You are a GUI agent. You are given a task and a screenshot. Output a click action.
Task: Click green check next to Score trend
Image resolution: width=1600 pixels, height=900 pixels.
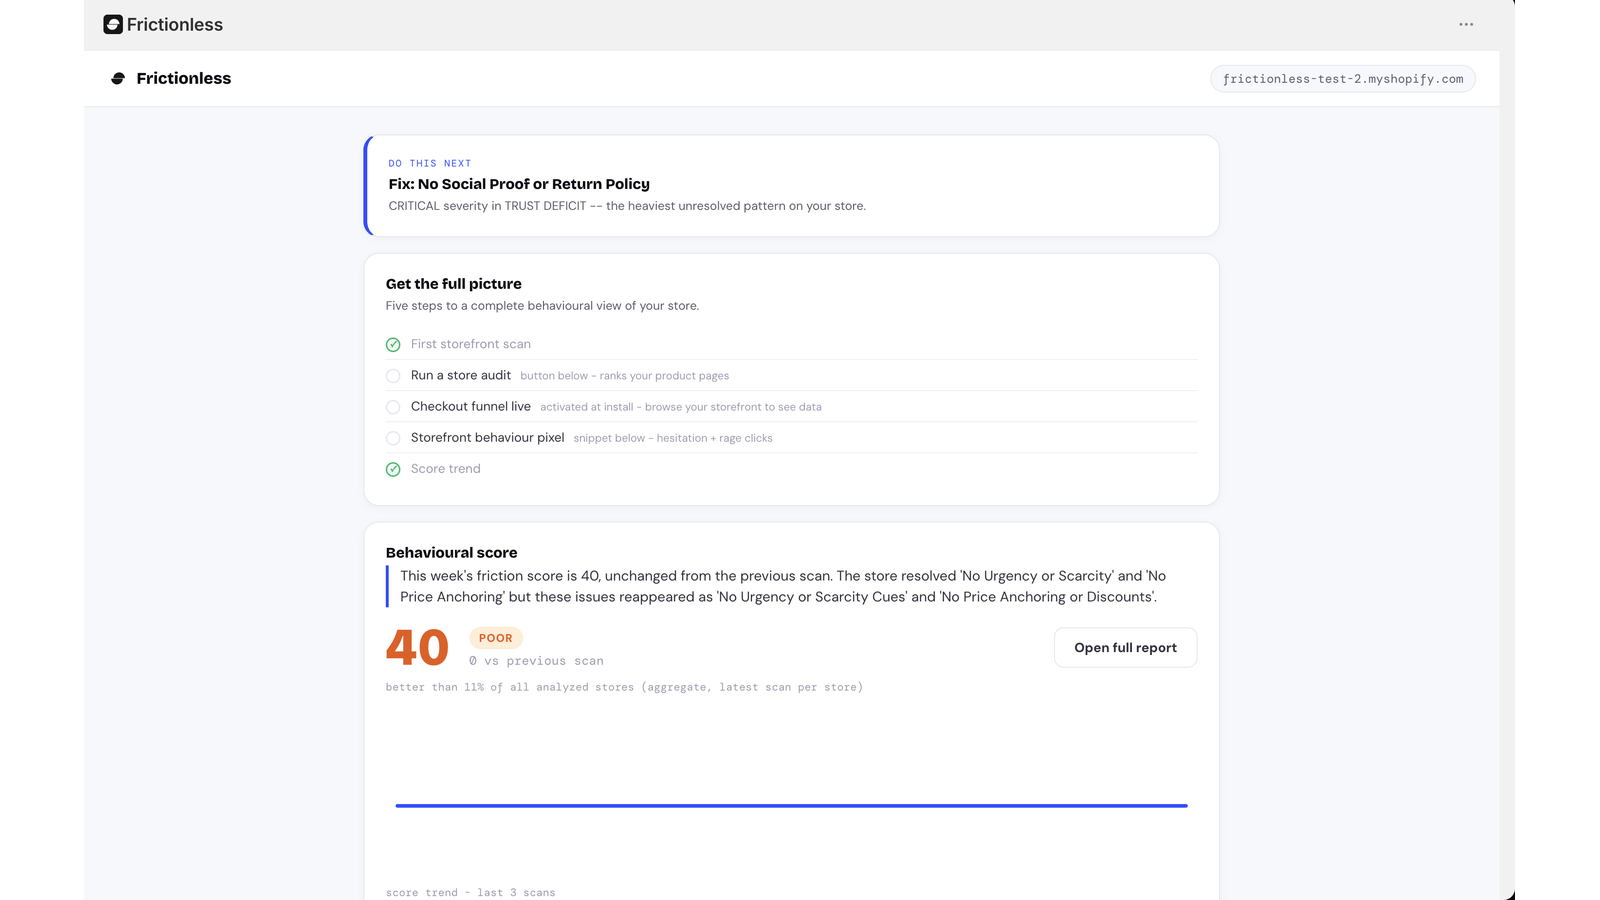393,469
